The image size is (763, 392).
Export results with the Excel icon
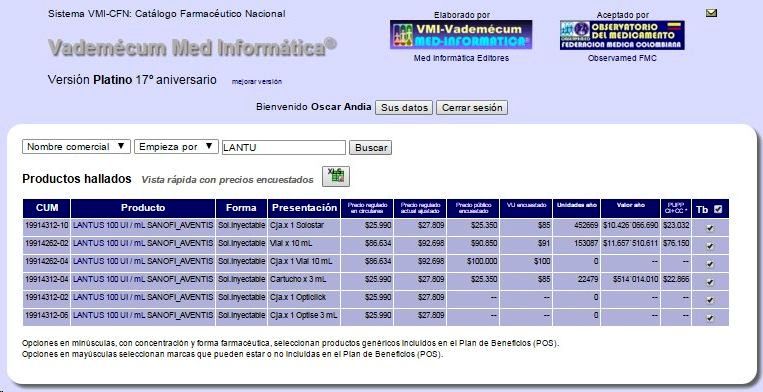(336, 177)
